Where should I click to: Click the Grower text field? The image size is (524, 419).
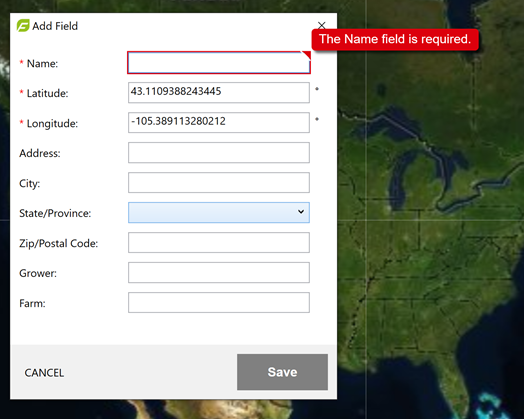(x=219, y=272)
